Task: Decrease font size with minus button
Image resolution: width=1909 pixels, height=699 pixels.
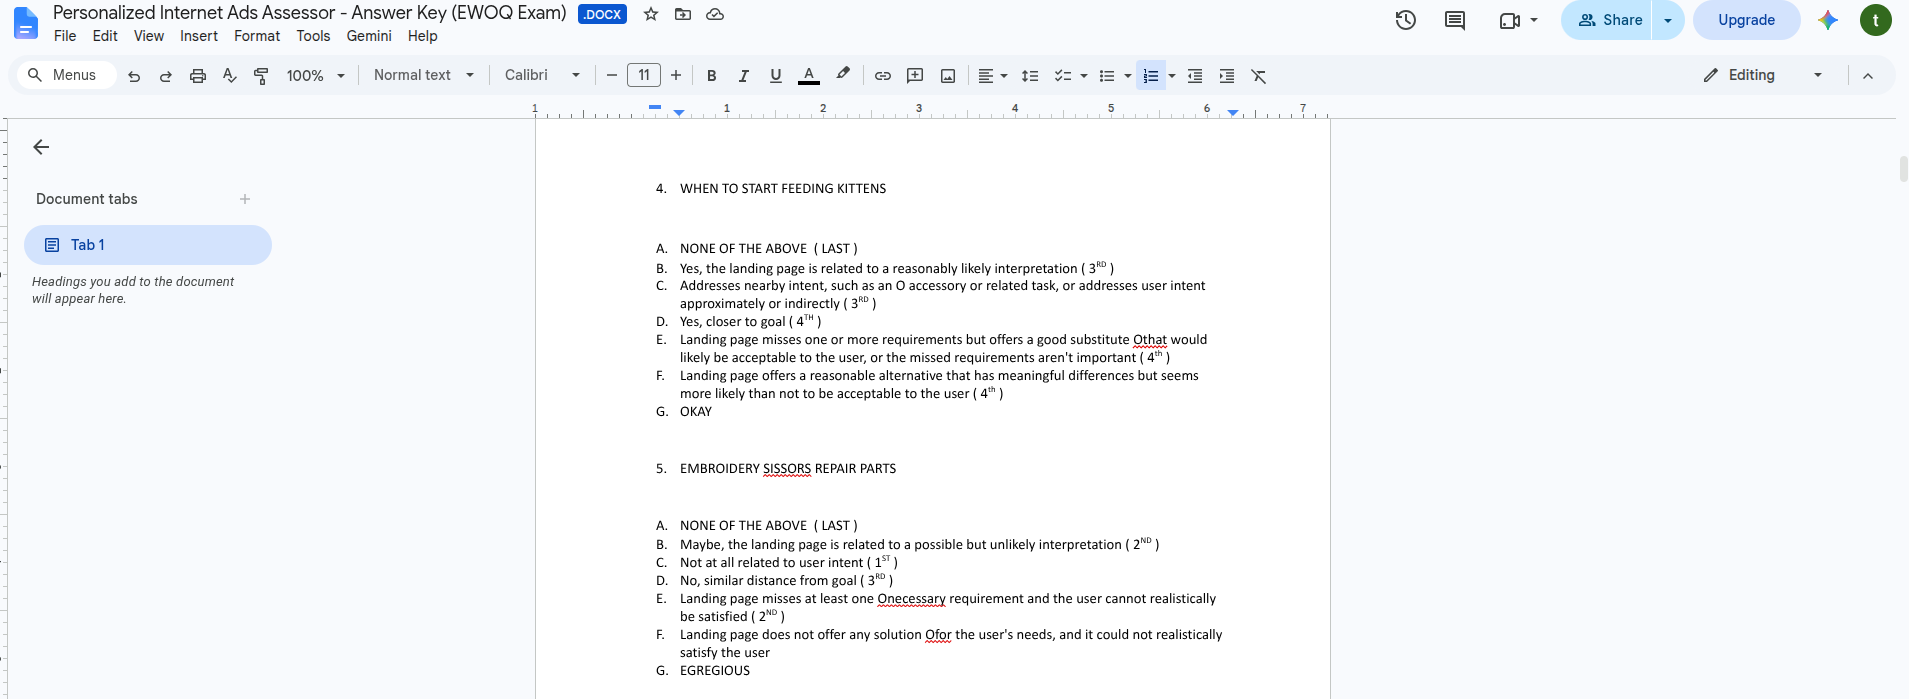Action: coord(612,76)
